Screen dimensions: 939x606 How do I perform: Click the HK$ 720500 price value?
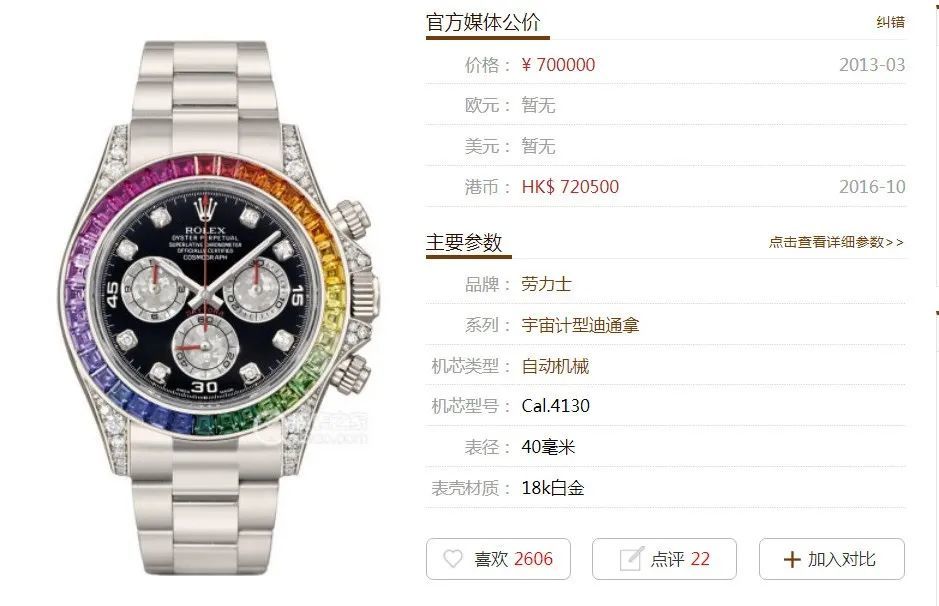tap(570, 187)
